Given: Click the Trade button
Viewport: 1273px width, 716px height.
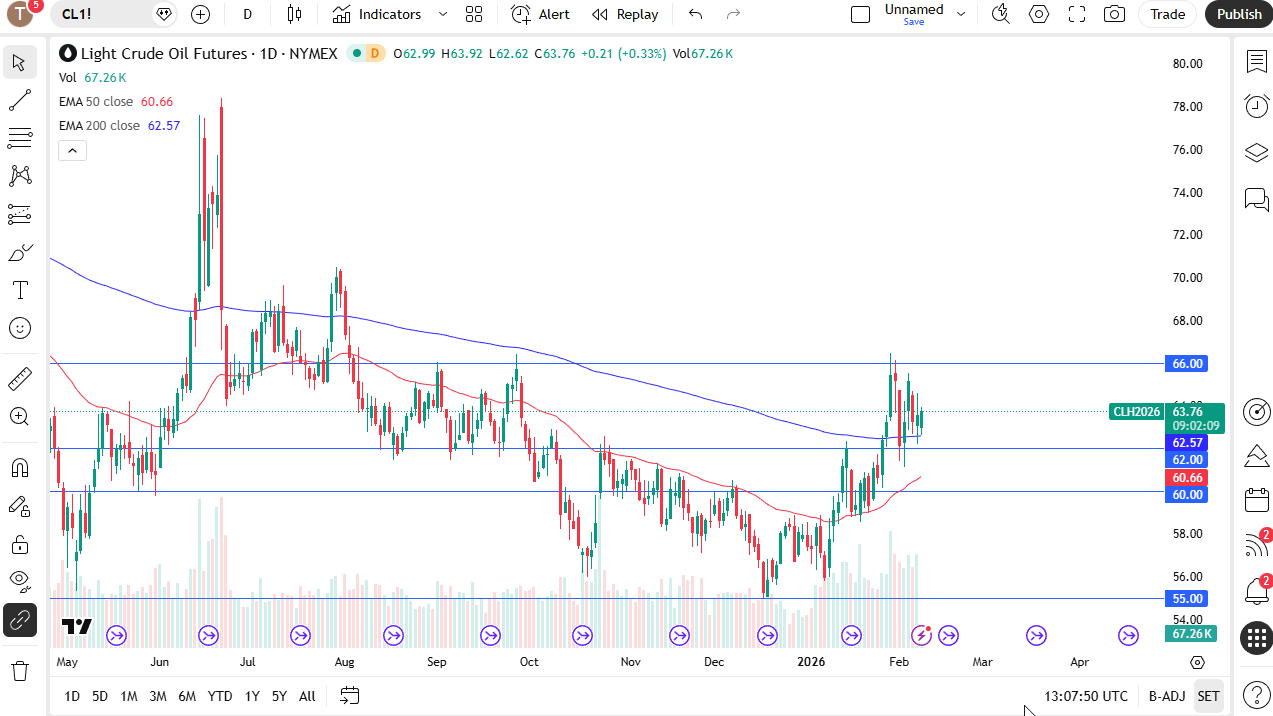Looking at the screenshot, I should point(1167,14).
